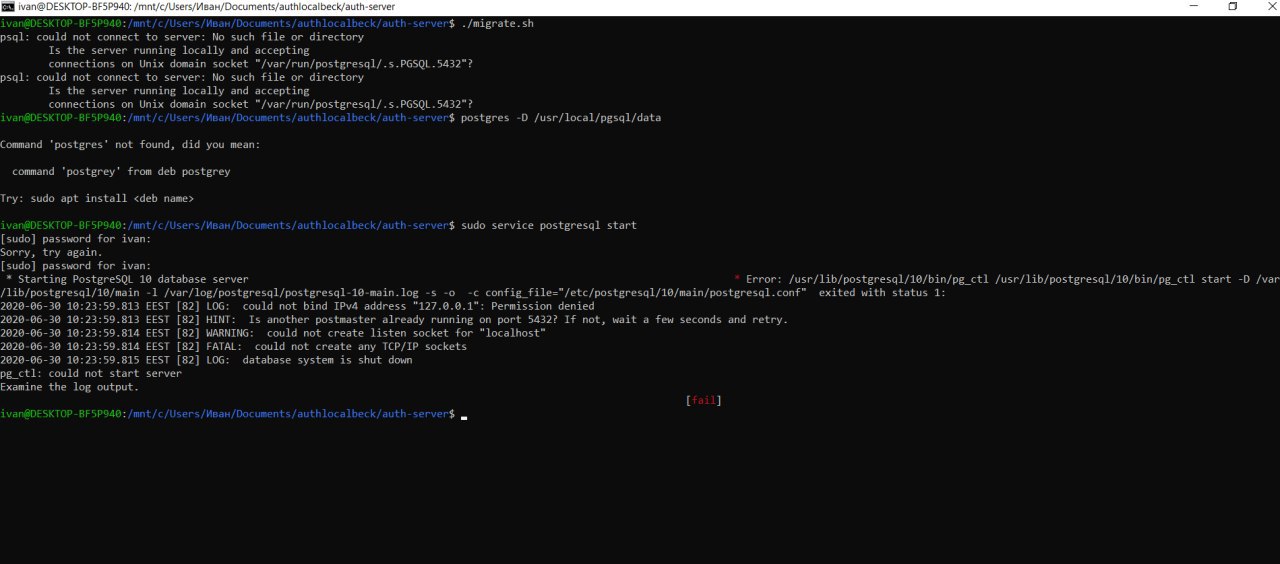The width and height of the screenshot is (1280, 564).
Task: Click the red '* Error:' pg_ctl message
Action: pyautogui.click(x=1006, y=280)
